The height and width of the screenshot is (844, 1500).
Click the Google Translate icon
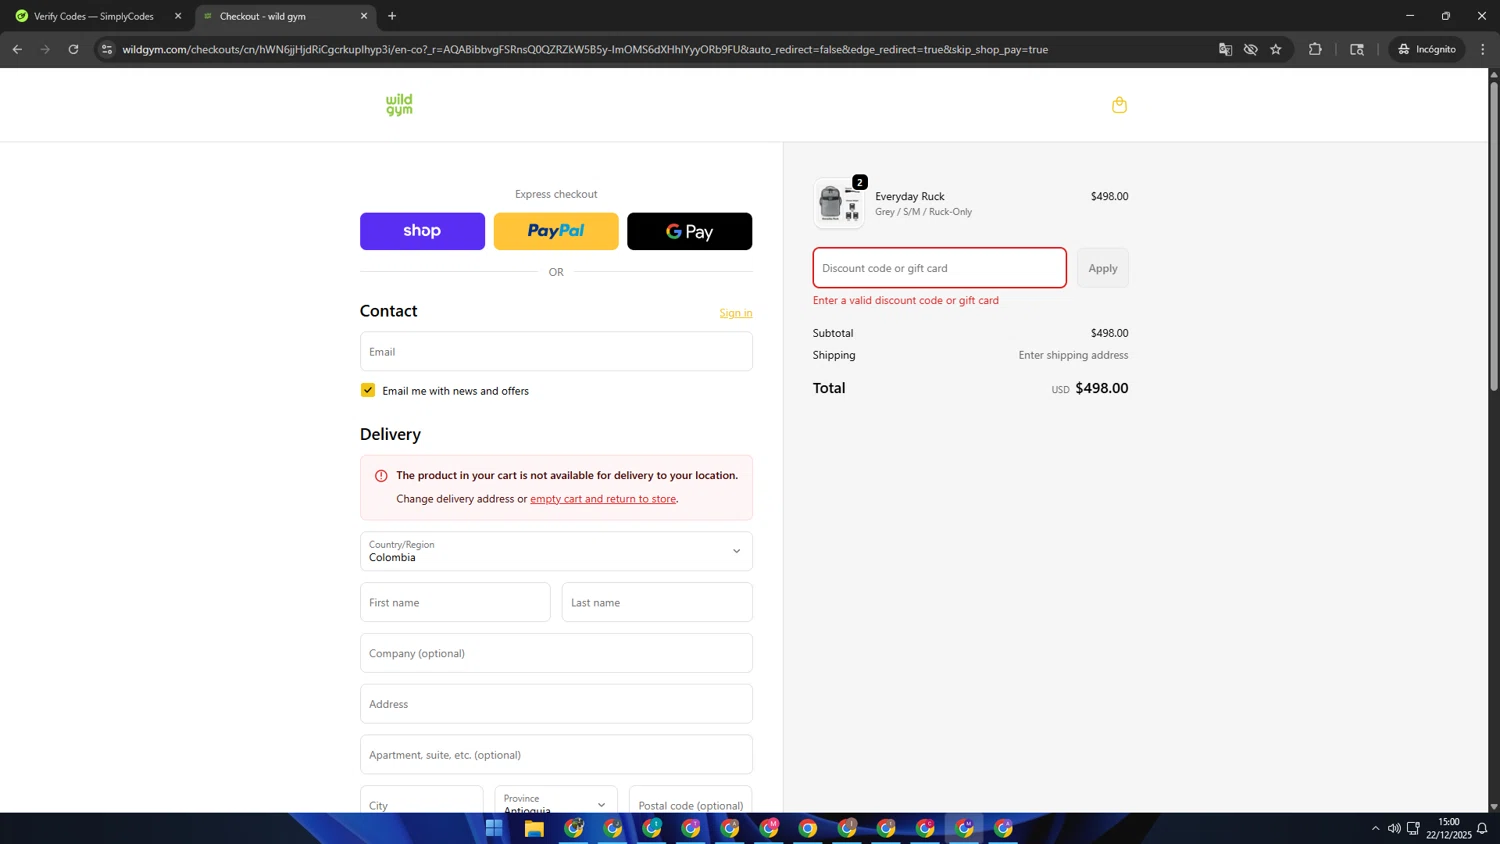point(1225,49)
